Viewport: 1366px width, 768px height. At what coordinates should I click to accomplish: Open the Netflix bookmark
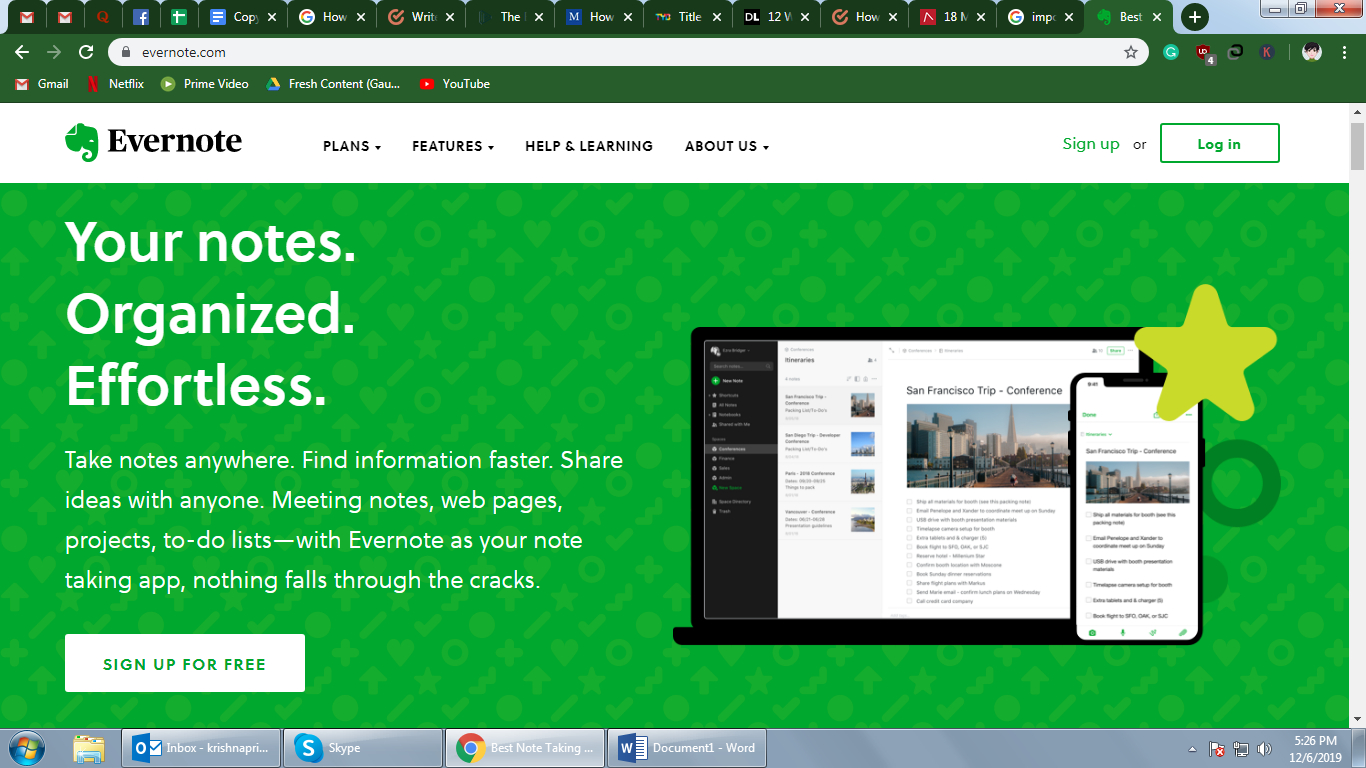(x=115, y=84)
